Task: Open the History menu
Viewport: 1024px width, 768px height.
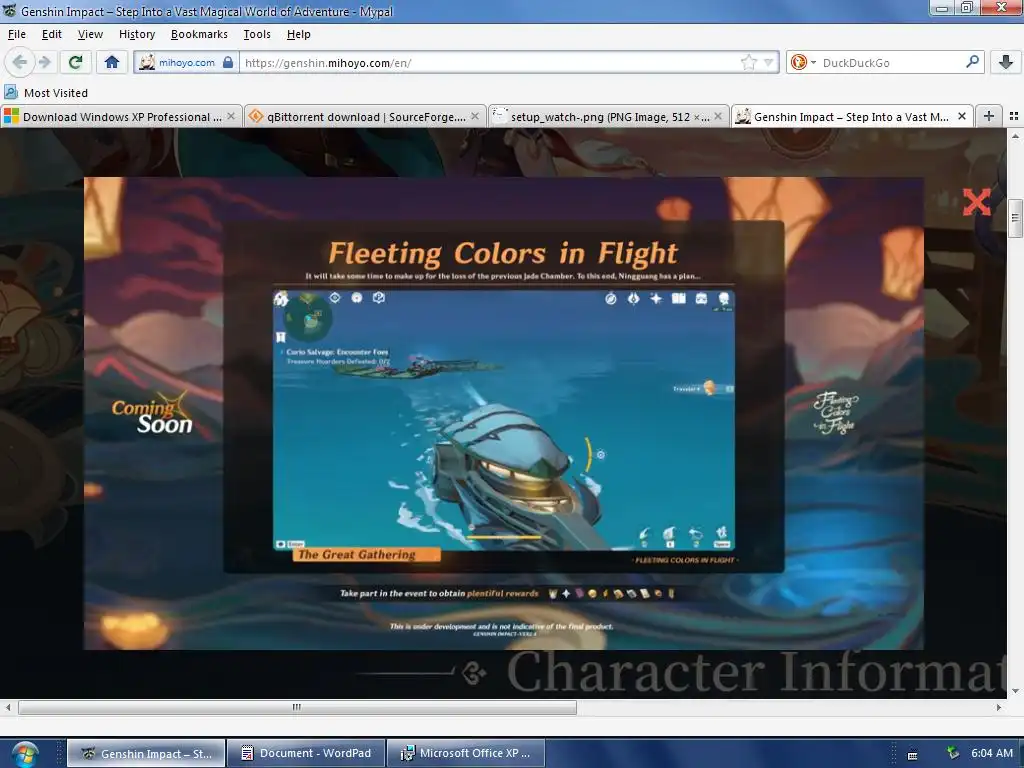Action: click(x=137, y=34)
